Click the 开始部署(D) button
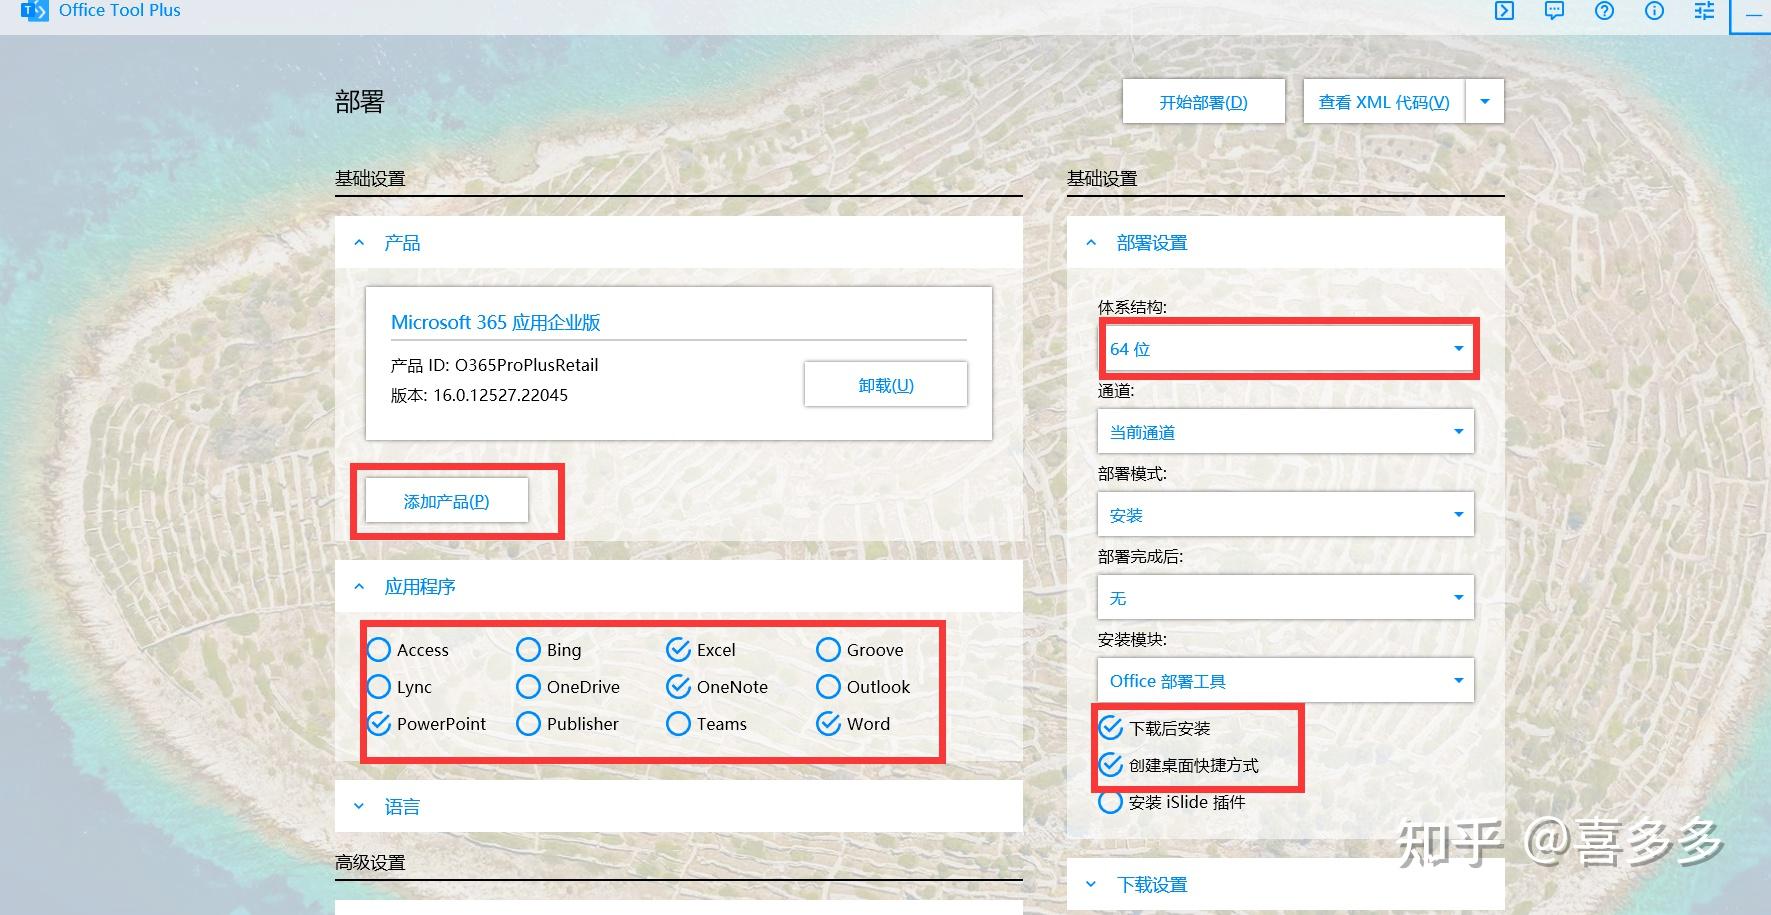The width and height of the screenshot is (1771, 915). [1203, 102]
